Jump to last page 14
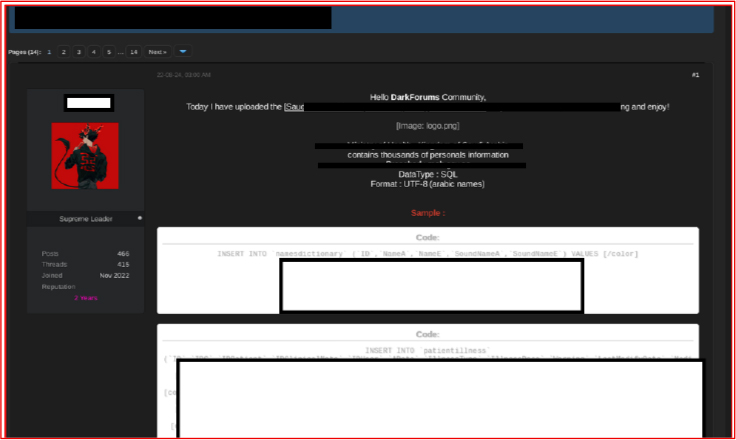Screen dimensions: 736x440 tap(133, 51)
